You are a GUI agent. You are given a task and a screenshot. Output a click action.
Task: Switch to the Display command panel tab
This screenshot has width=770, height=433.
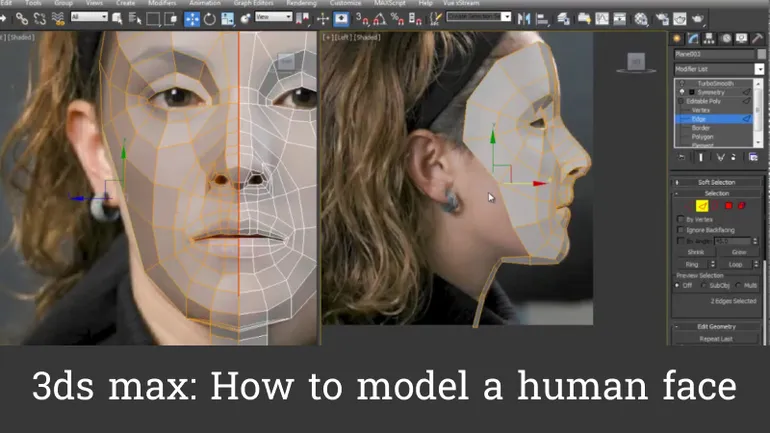(741, 38)
